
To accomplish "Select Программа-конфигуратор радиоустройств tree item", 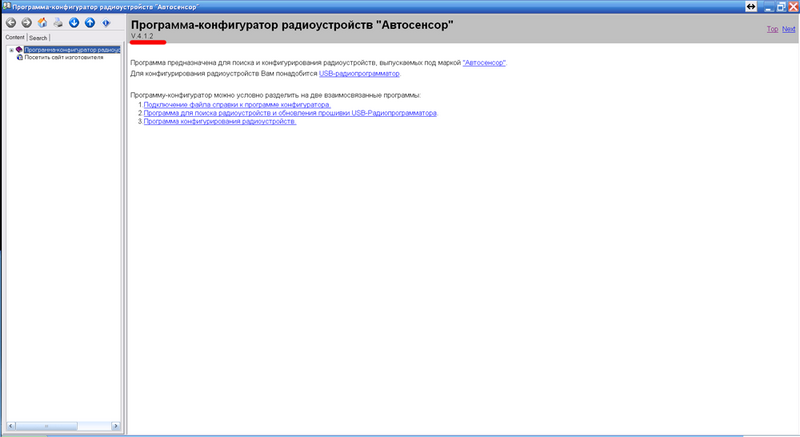I will coord(72,49).
